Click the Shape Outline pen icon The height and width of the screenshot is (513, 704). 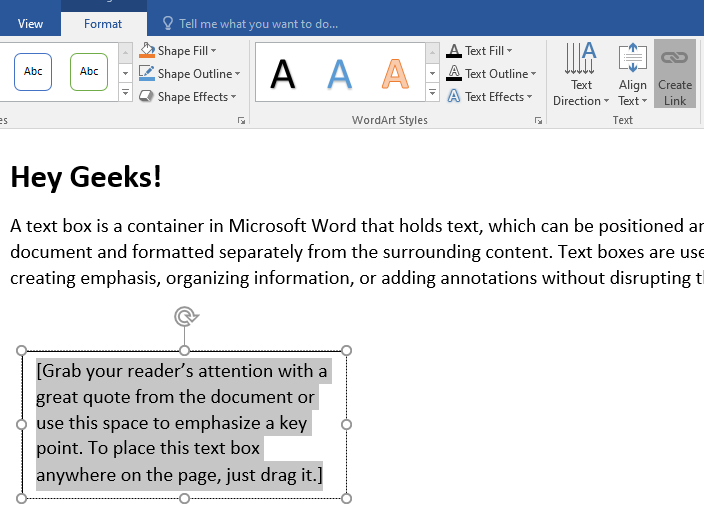coord(147,73)
